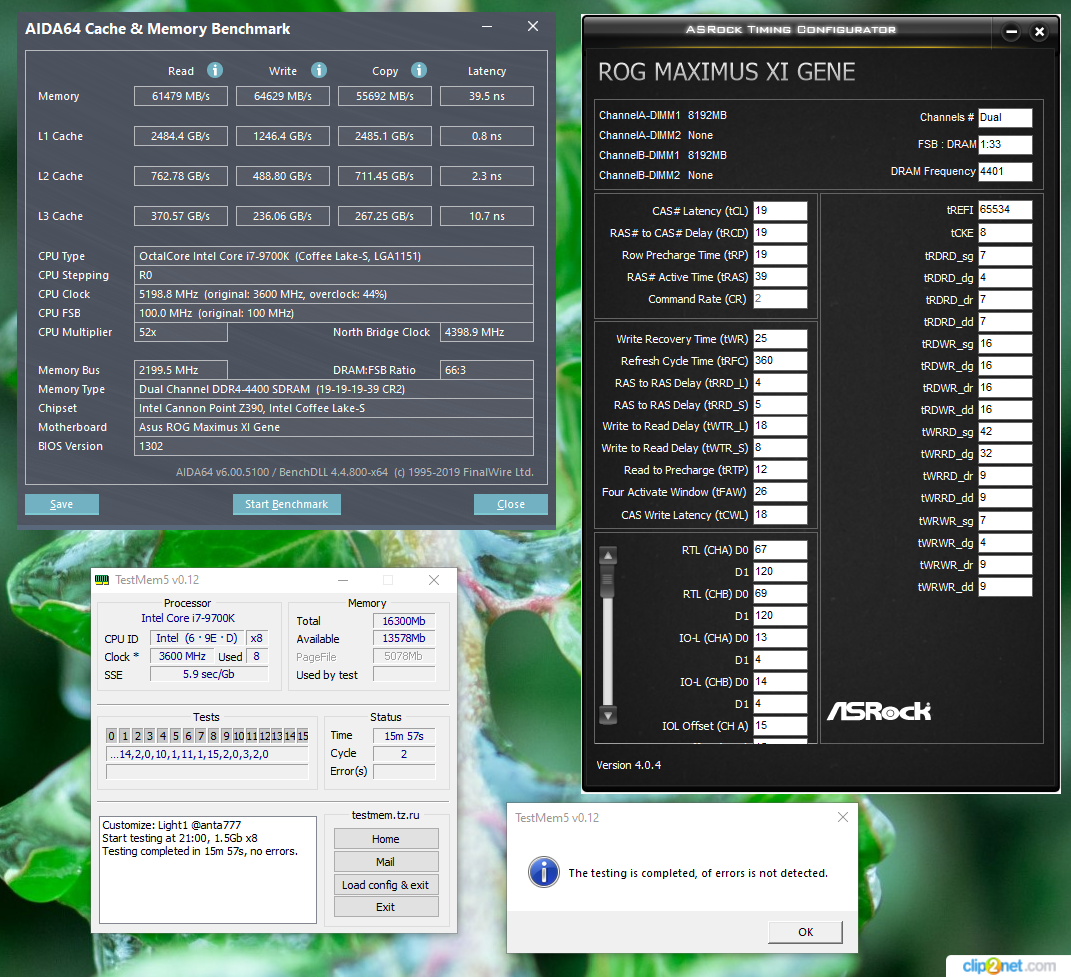The width and height of the screenshot is (1071, 977).
Task: Click the Four Activate Window (tFAW) field
Action: point(780,492)
